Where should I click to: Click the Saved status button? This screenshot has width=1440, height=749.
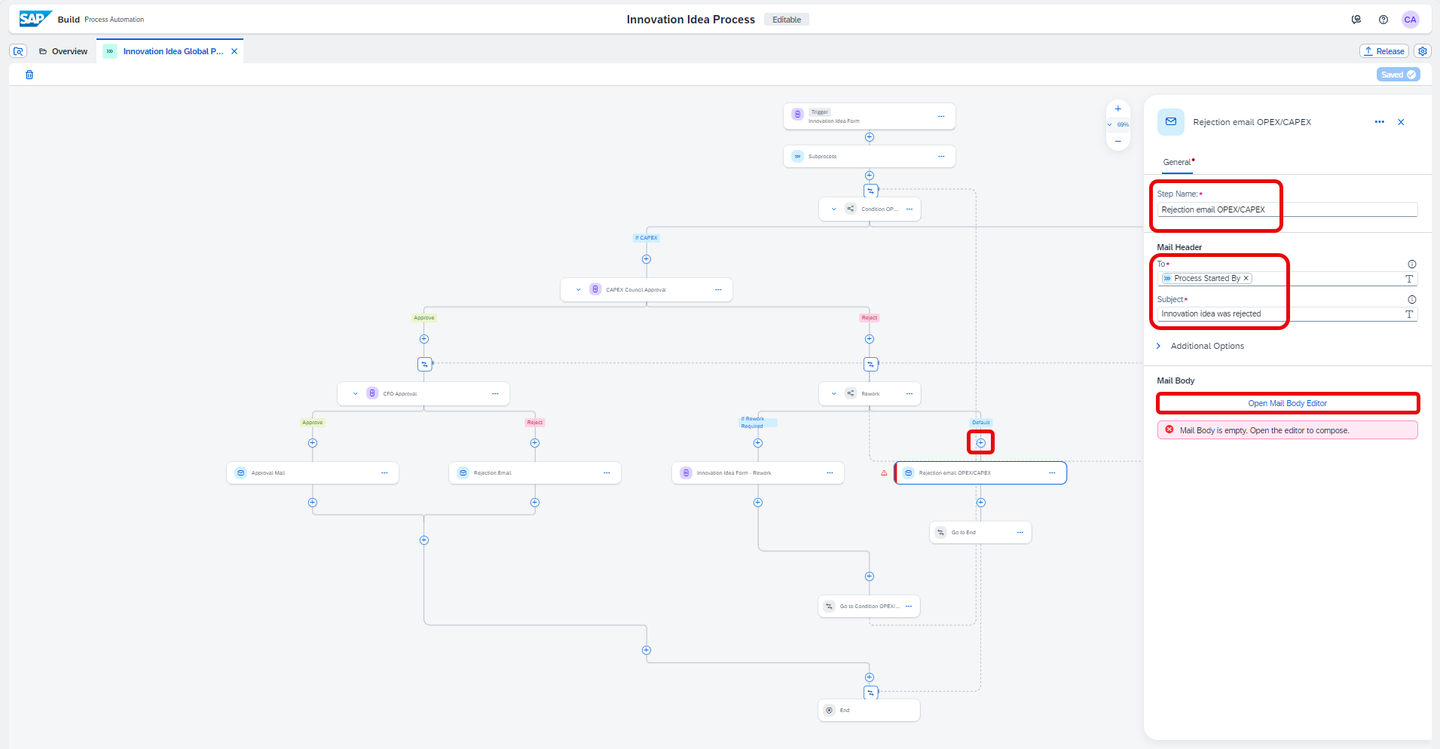click(1398, 74)
